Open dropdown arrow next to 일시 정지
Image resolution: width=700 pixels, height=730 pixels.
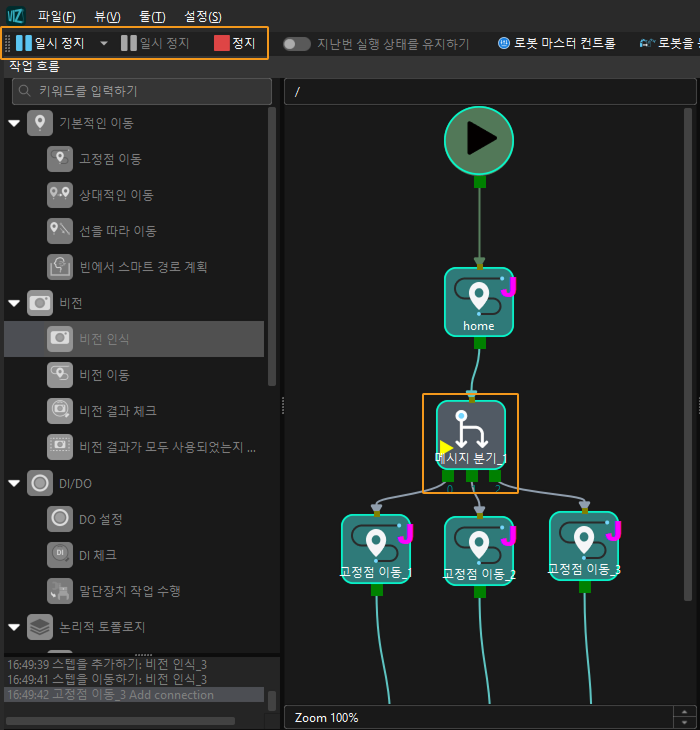point(104,43)
